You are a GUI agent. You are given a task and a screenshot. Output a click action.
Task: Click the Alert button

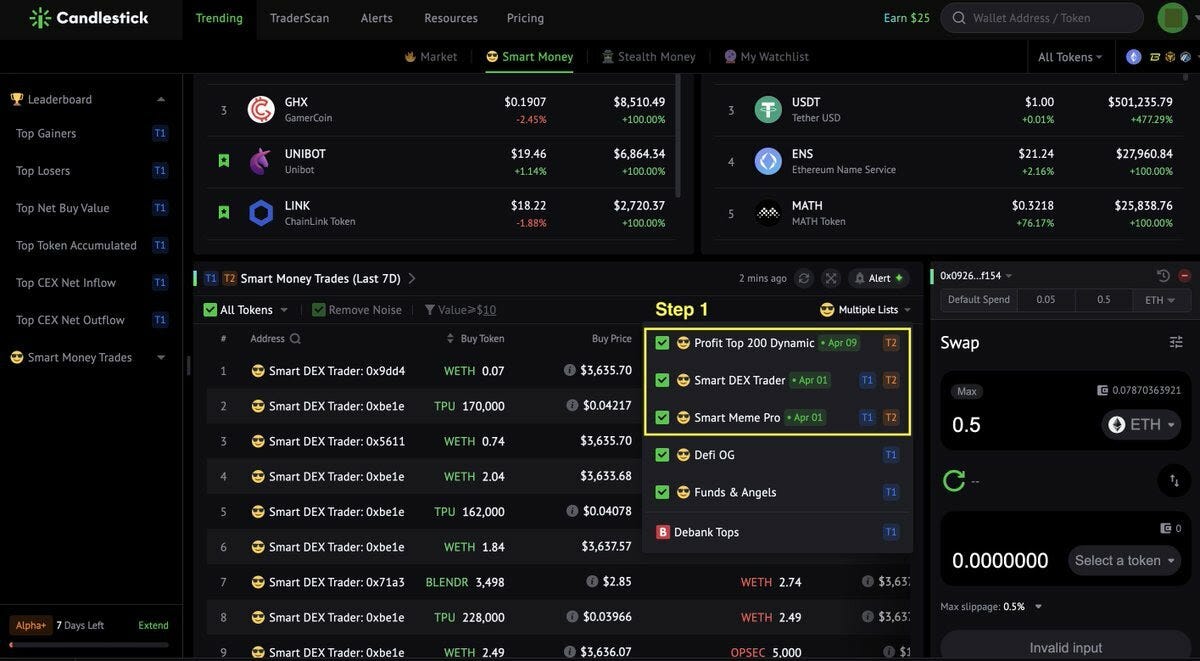879,278
